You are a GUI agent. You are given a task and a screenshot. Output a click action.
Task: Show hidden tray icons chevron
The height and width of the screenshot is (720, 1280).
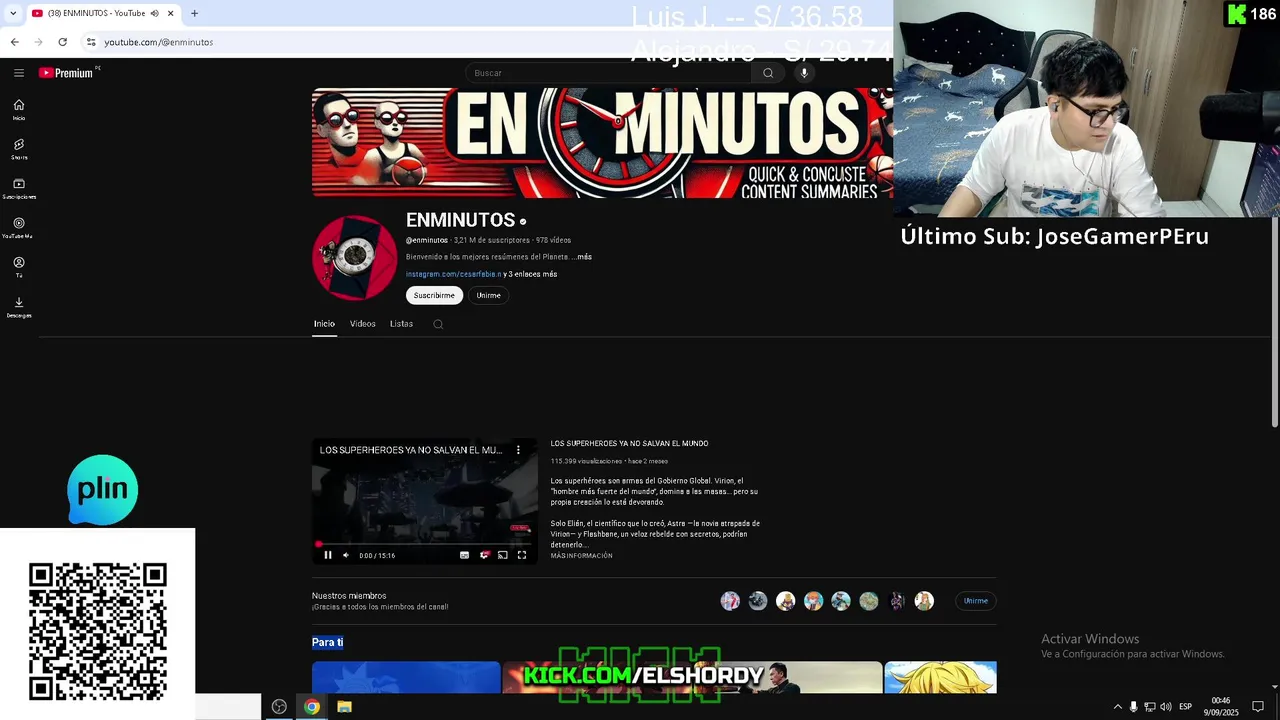(1118, 706)
